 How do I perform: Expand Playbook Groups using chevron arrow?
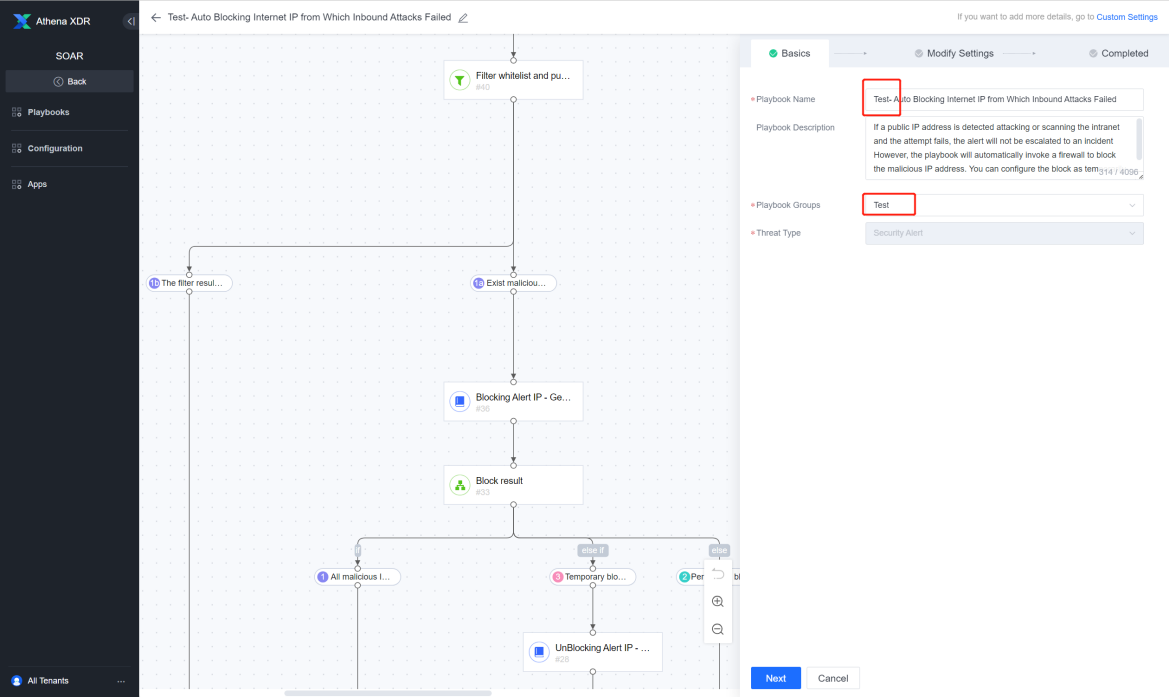1132,205
